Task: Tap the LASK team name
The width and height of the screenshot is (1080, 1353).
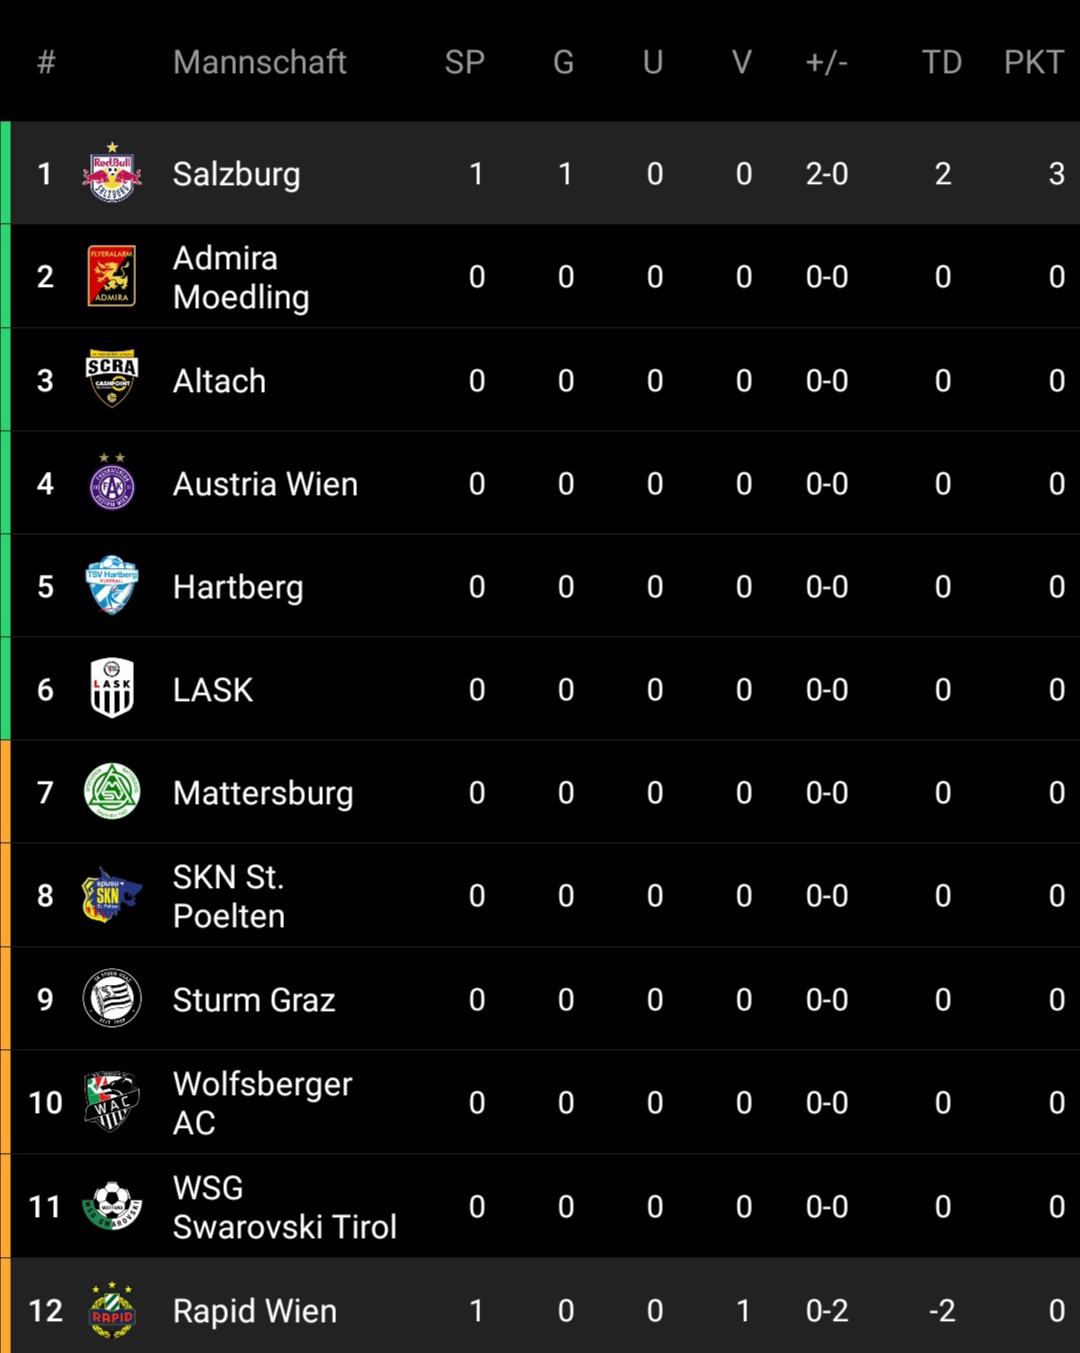Action: tap(213, 690)
